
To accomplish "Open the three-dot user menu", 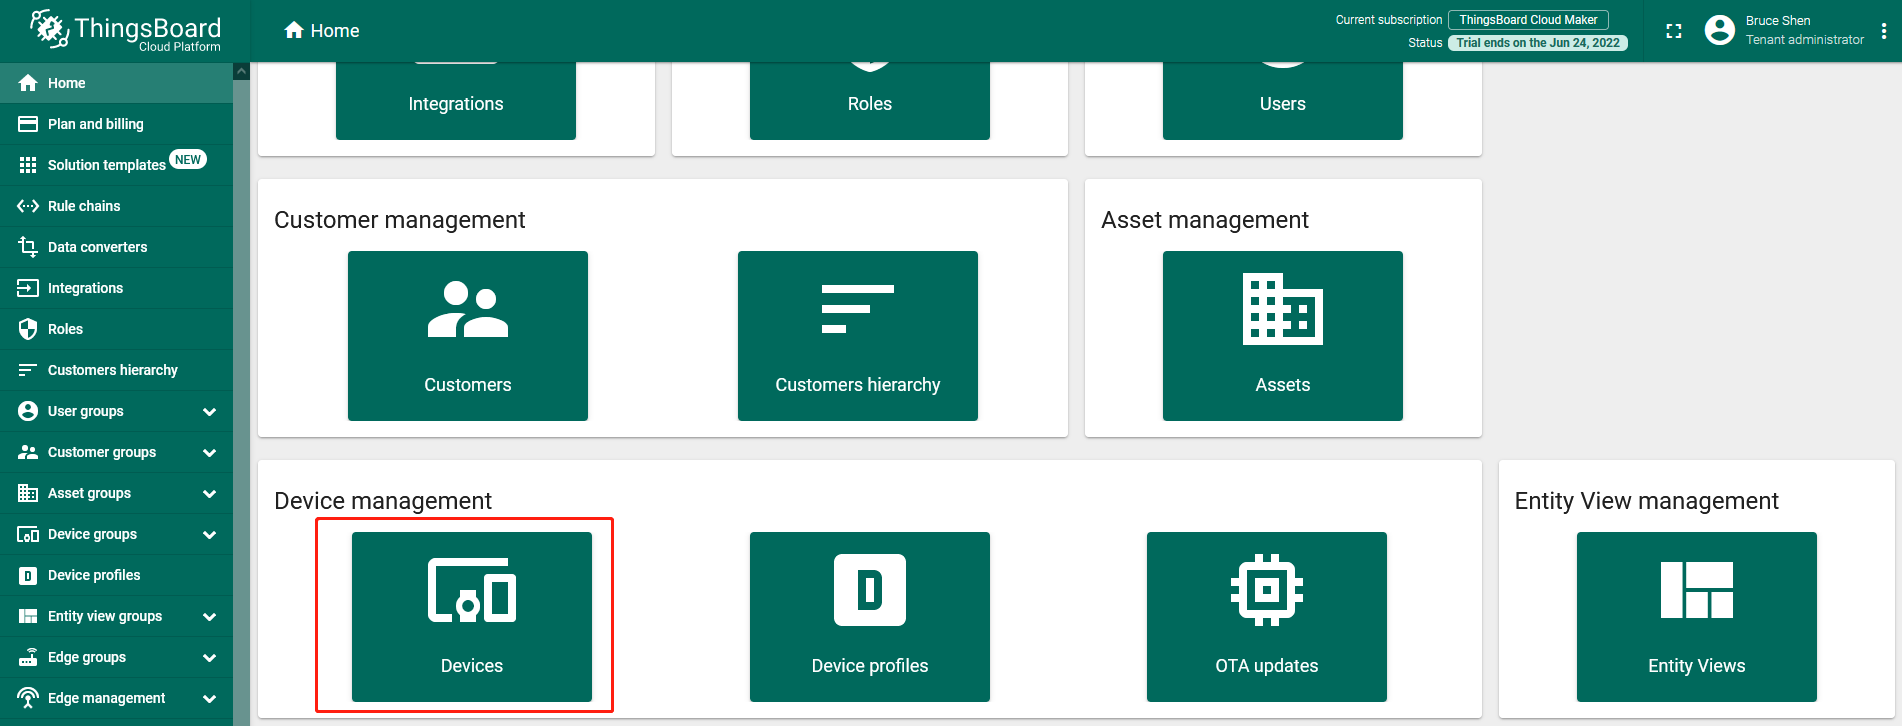I will click(x=1883, y=31).
